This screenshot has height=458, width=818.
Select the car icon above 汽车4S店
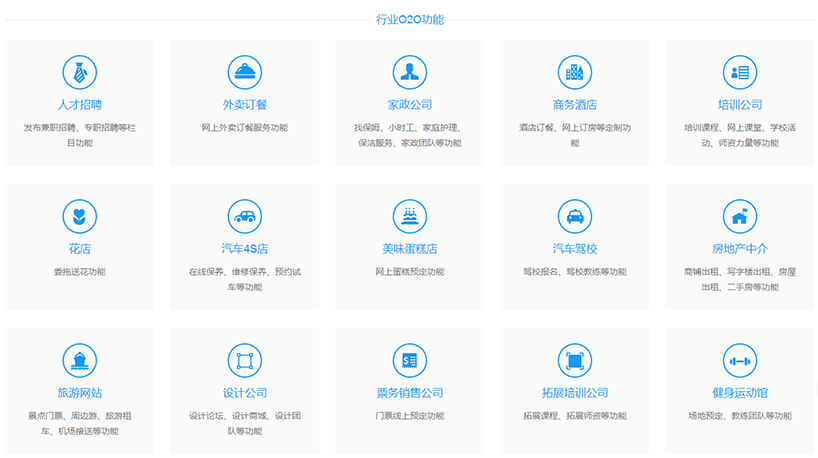pos(244,216)
